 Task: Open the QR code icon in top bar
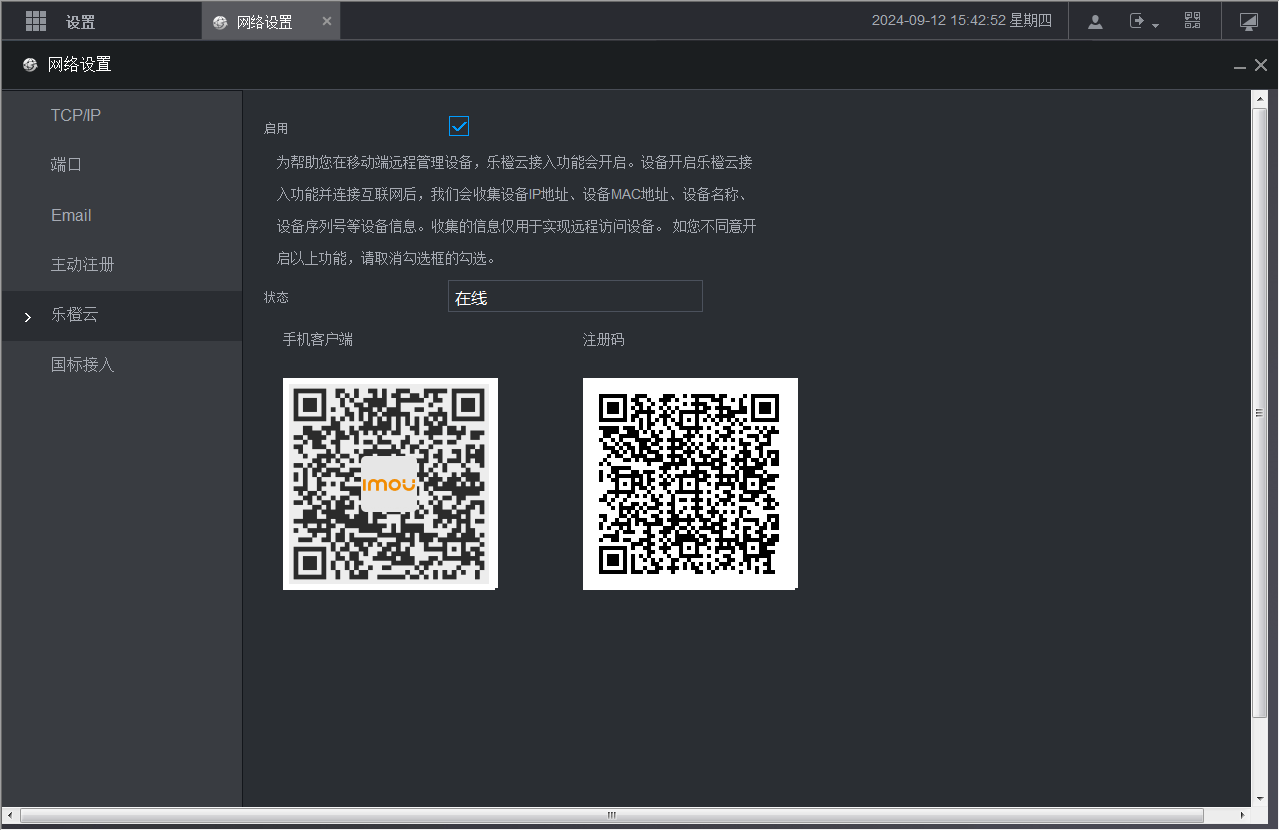1192,21
